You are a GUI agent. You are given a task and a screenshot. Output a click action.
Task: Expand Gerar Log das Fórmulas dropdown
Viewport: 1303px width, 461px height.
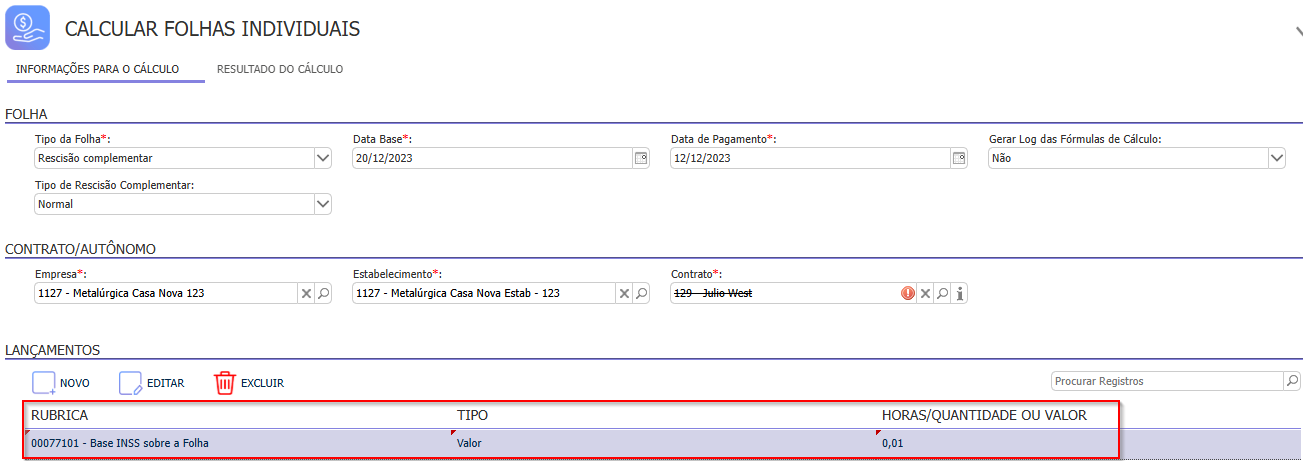pos(1276,158)
